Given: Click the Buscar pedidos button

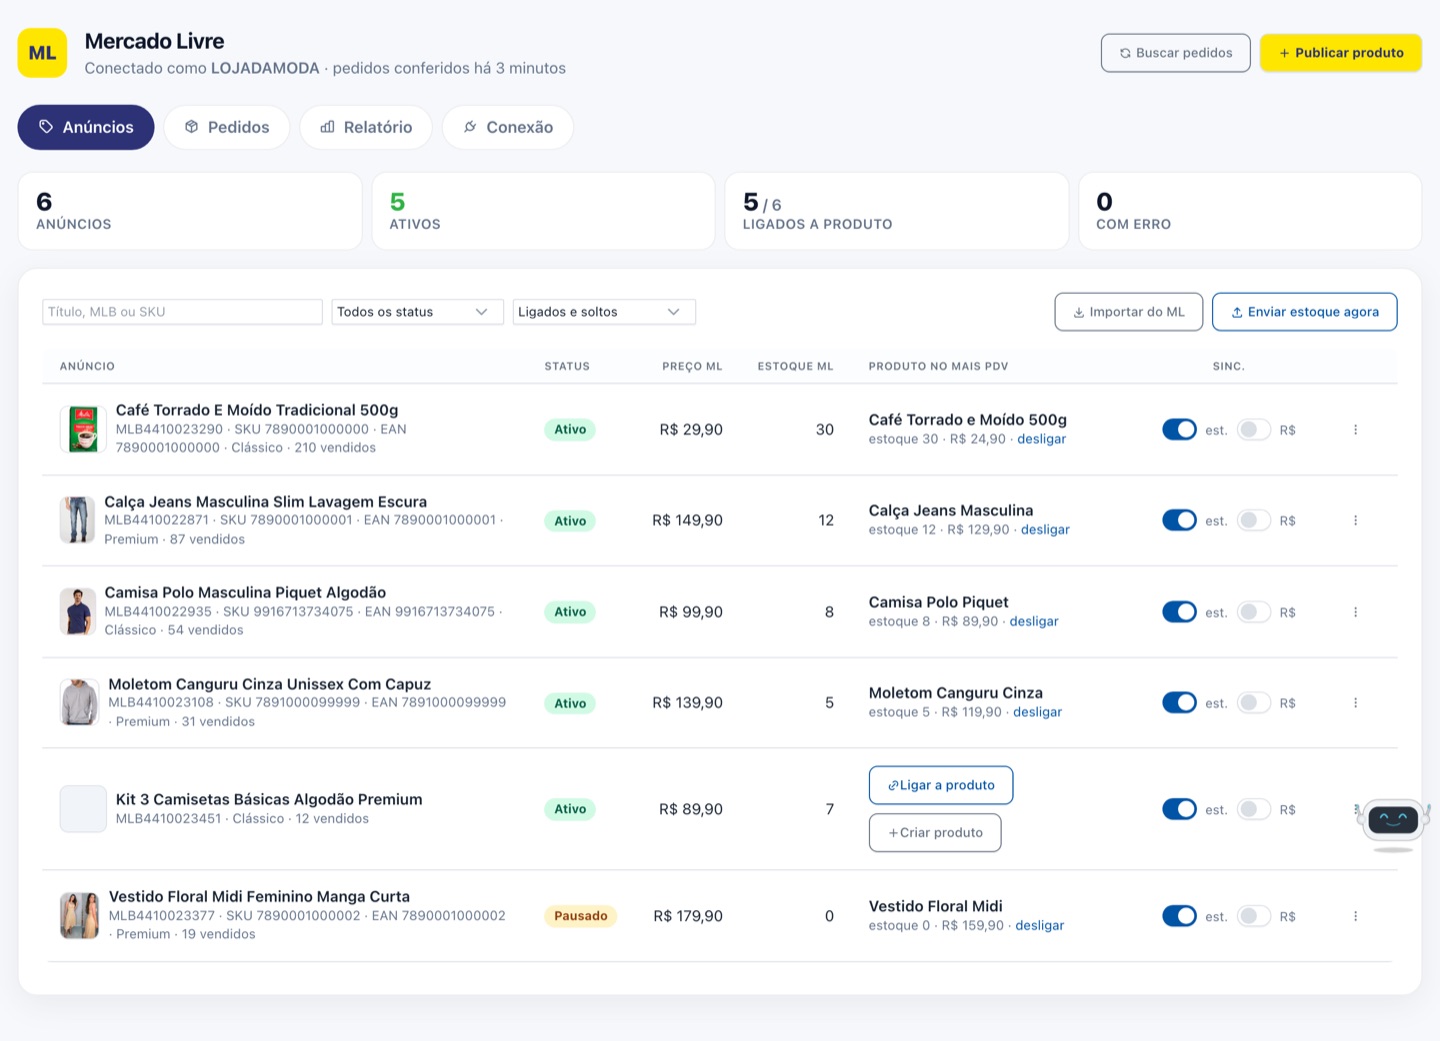Looking at the screenshot, I should tap(1176, 53).
